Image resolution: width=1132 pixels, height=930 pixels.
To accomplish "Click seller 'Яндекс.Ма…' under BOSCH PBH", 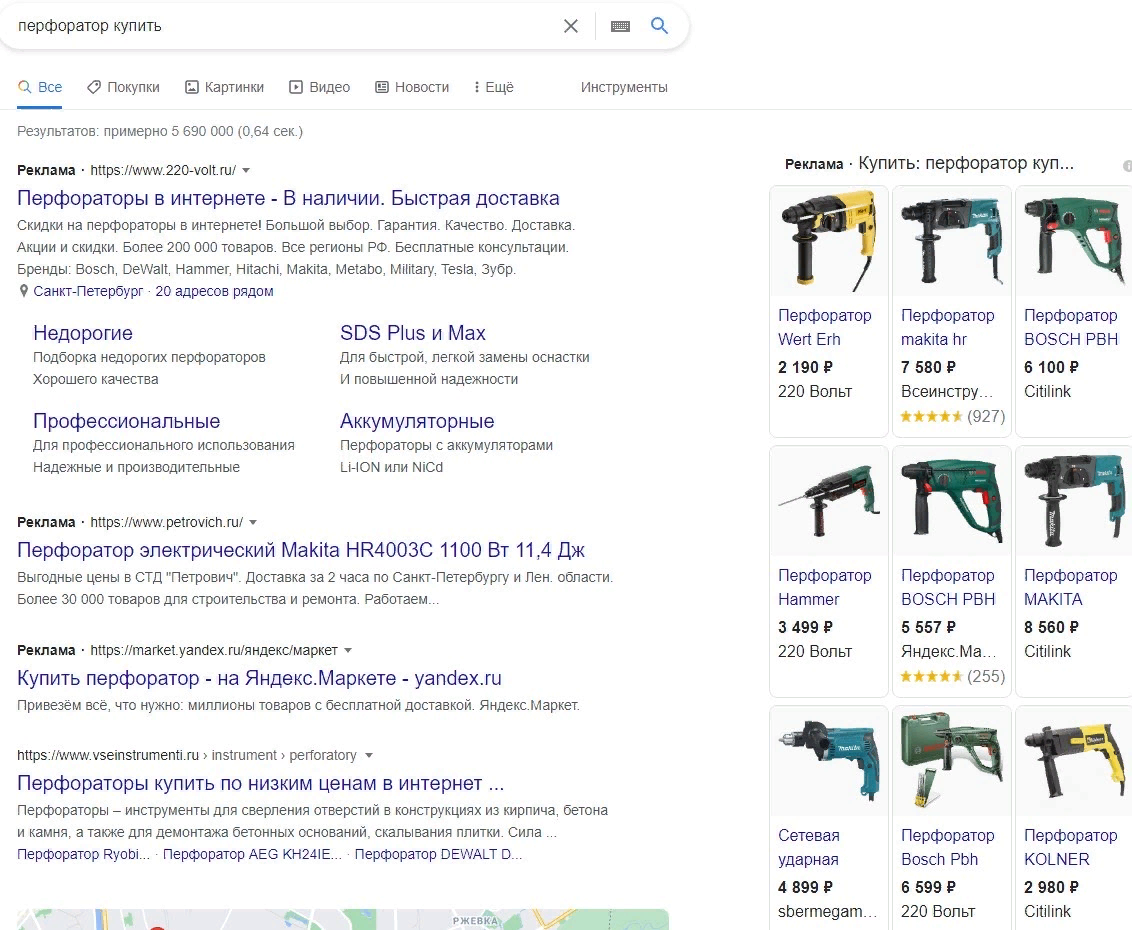I will [x=949, y=651].
